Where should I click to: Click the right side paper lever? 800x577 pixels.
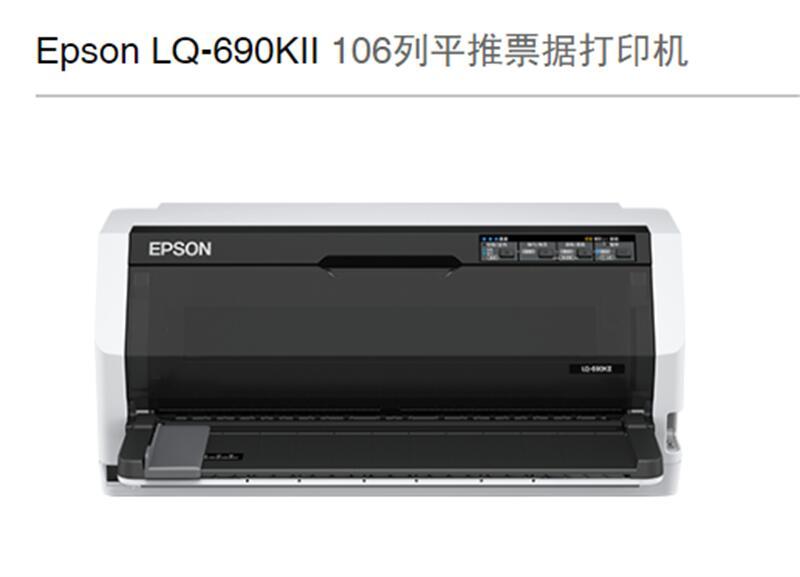pyautogui.click(x=673, y=434)
